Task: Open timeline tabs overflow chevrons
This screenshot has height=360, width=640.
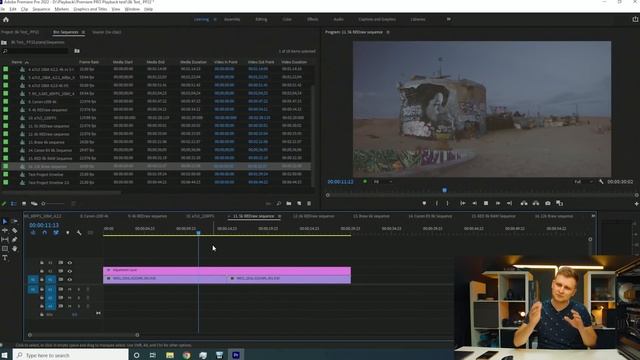Action: pos(593,216)
